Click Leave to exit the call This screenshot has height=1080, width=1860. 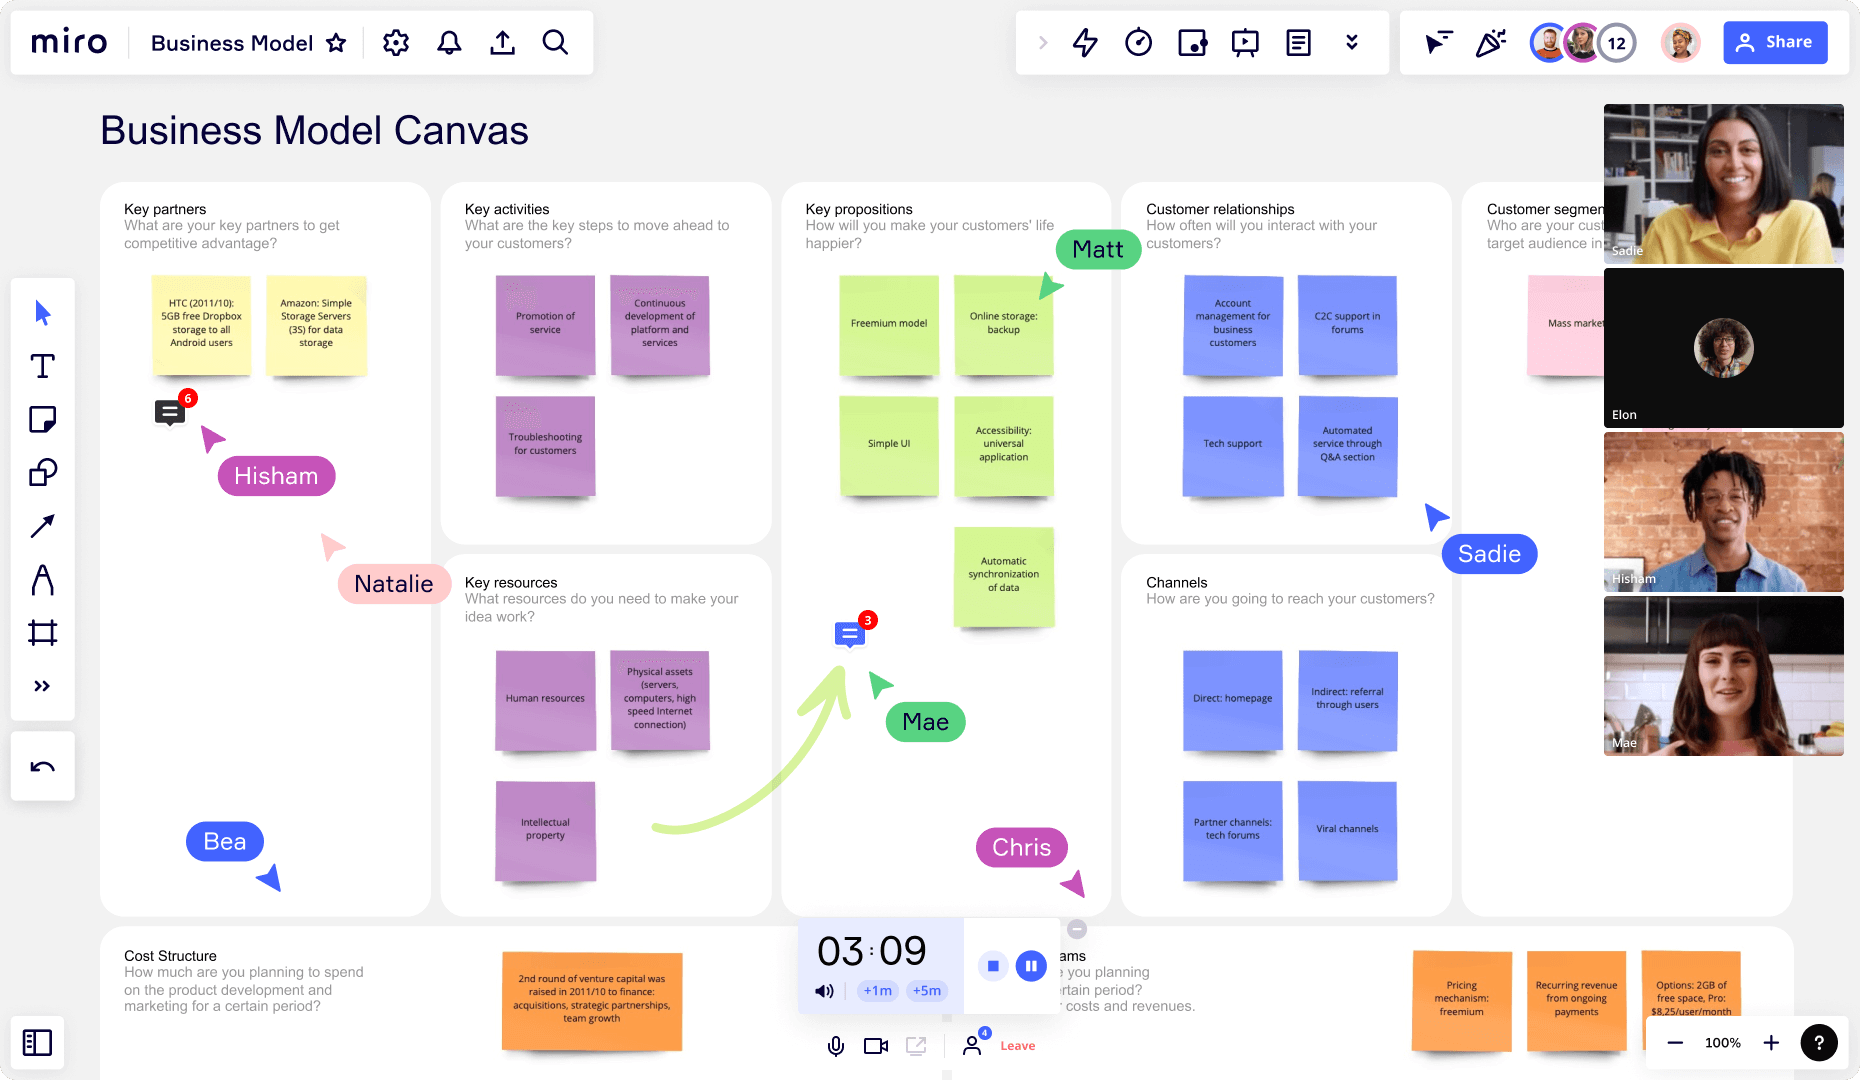pos(1017,1045)
